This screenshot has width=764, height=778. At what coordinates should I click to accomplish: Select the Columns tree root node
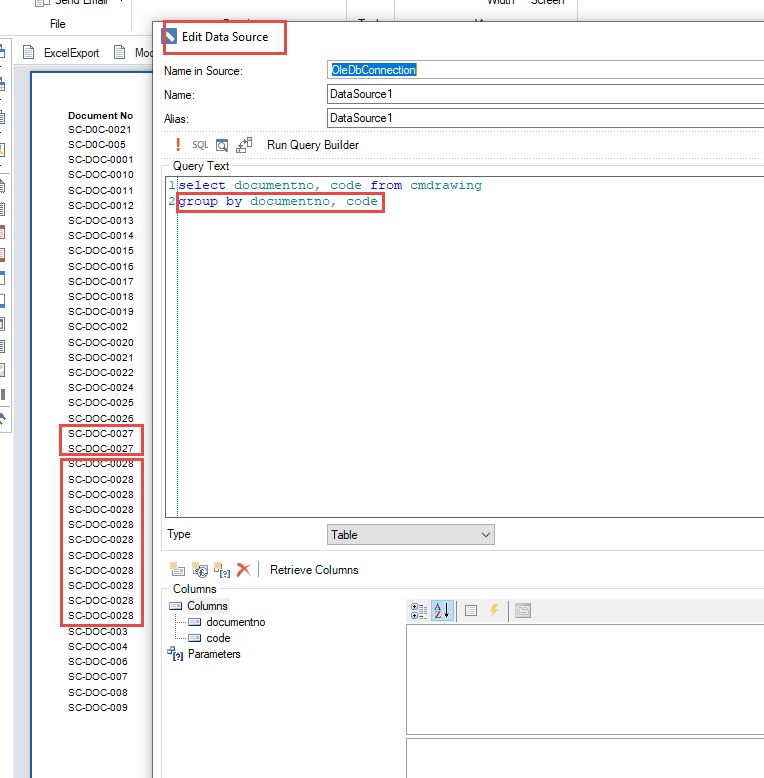(x=207, y=606)
